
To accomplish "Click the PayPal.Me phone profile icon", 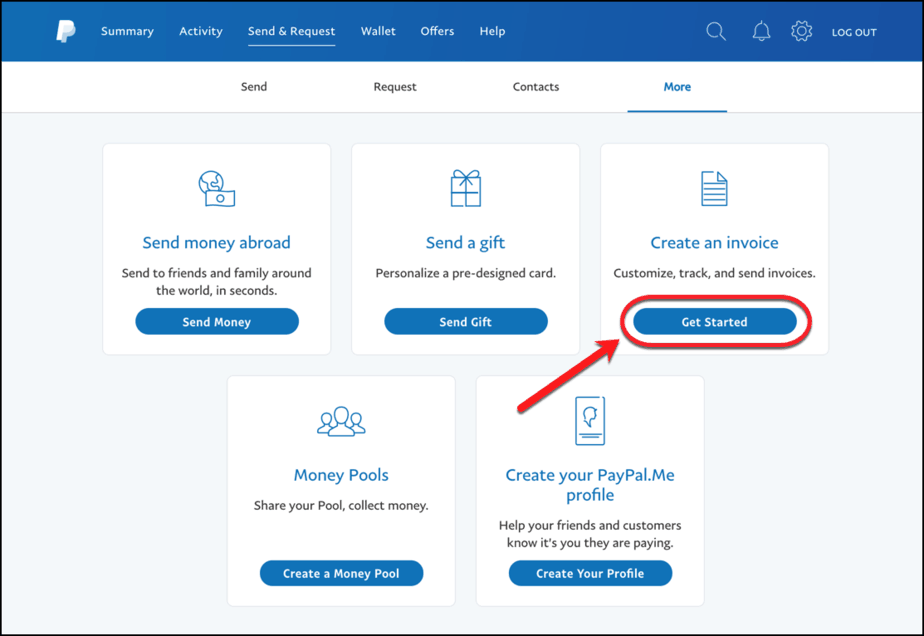I will 590,420.
